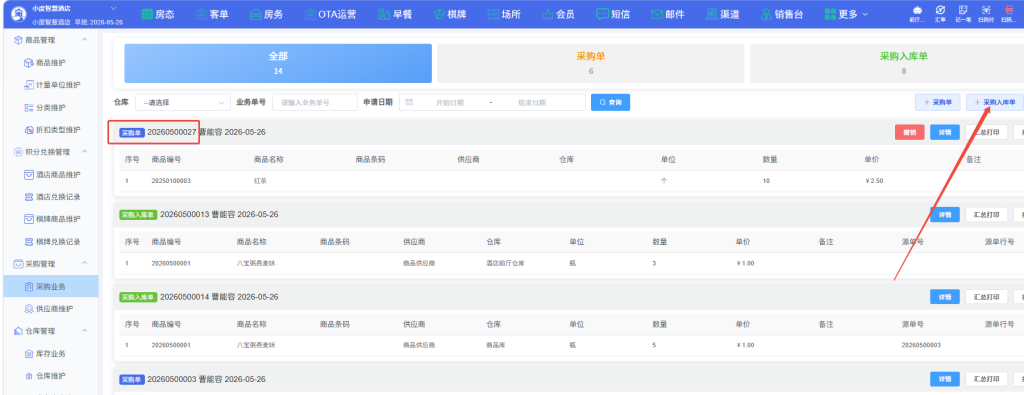Open the 渠道 channels module
1024x395 pixels.
722,14
